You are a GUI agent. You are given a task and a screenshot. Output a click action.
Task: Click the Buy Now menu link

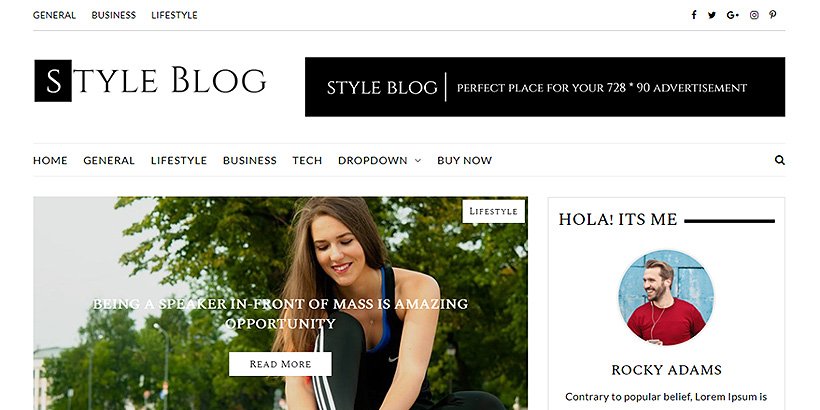point(464,161)
